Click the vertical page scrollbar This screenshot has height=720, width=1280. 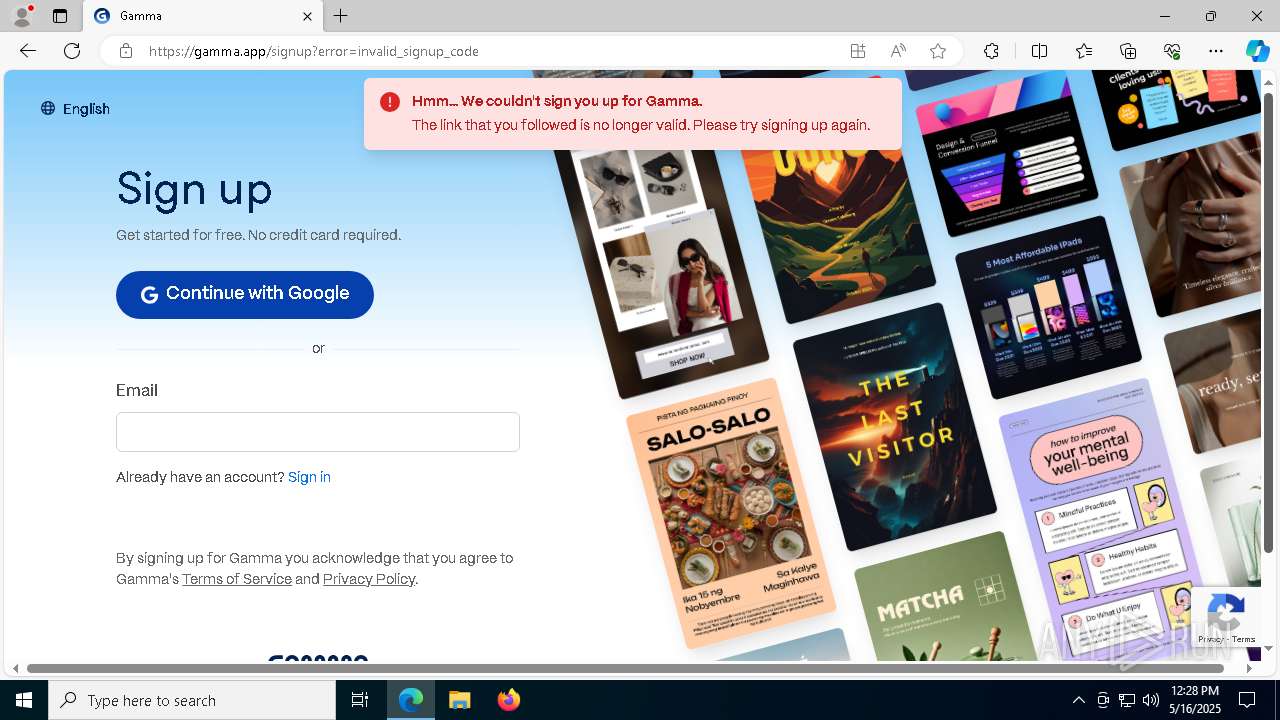1269,322
